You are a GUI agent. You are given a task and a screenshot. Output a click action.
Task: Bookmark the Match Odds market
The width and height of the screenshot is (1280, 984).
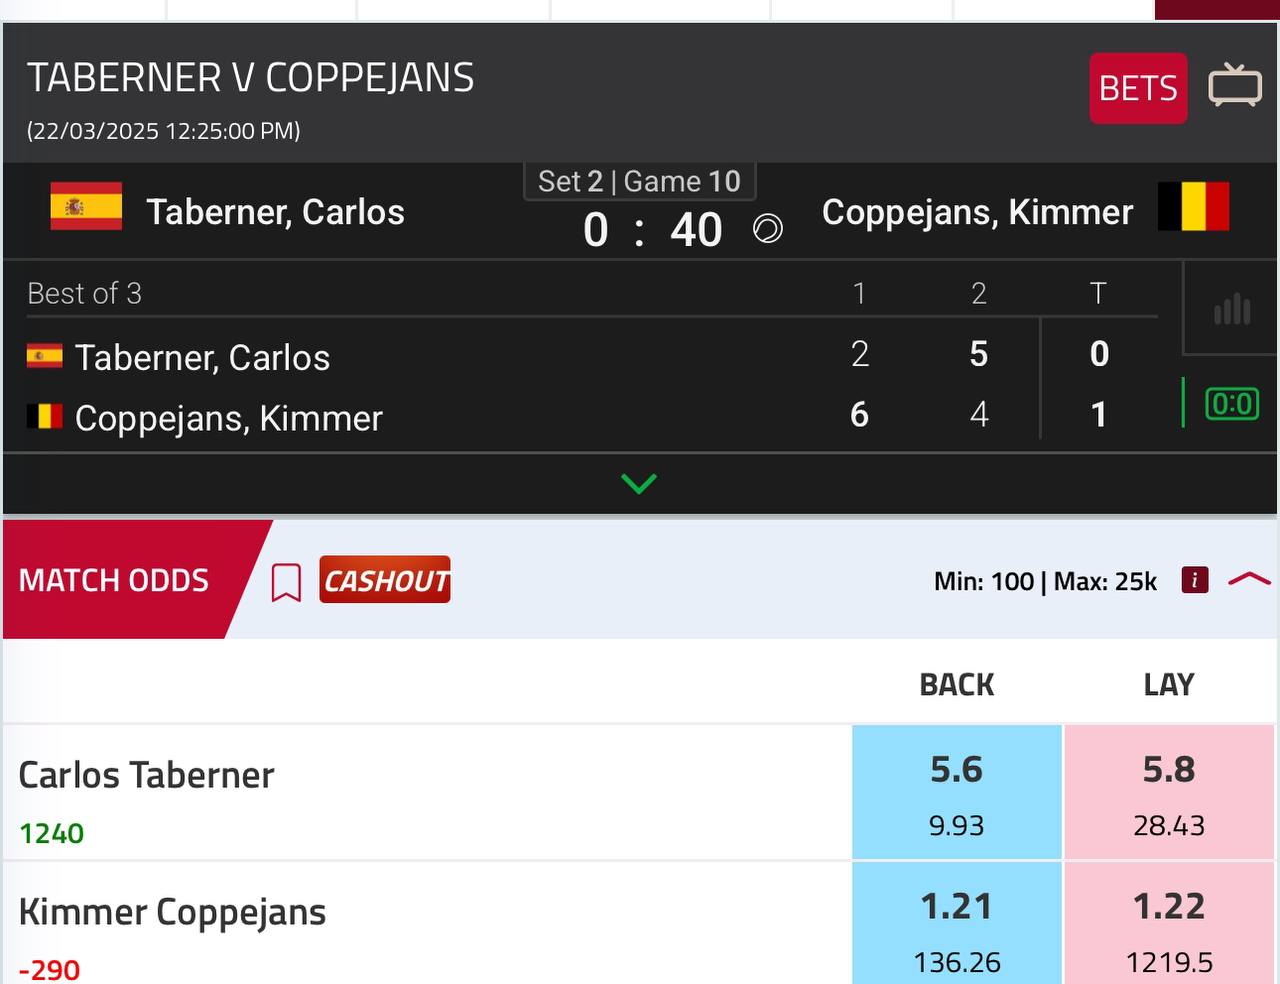coord(286,582)
